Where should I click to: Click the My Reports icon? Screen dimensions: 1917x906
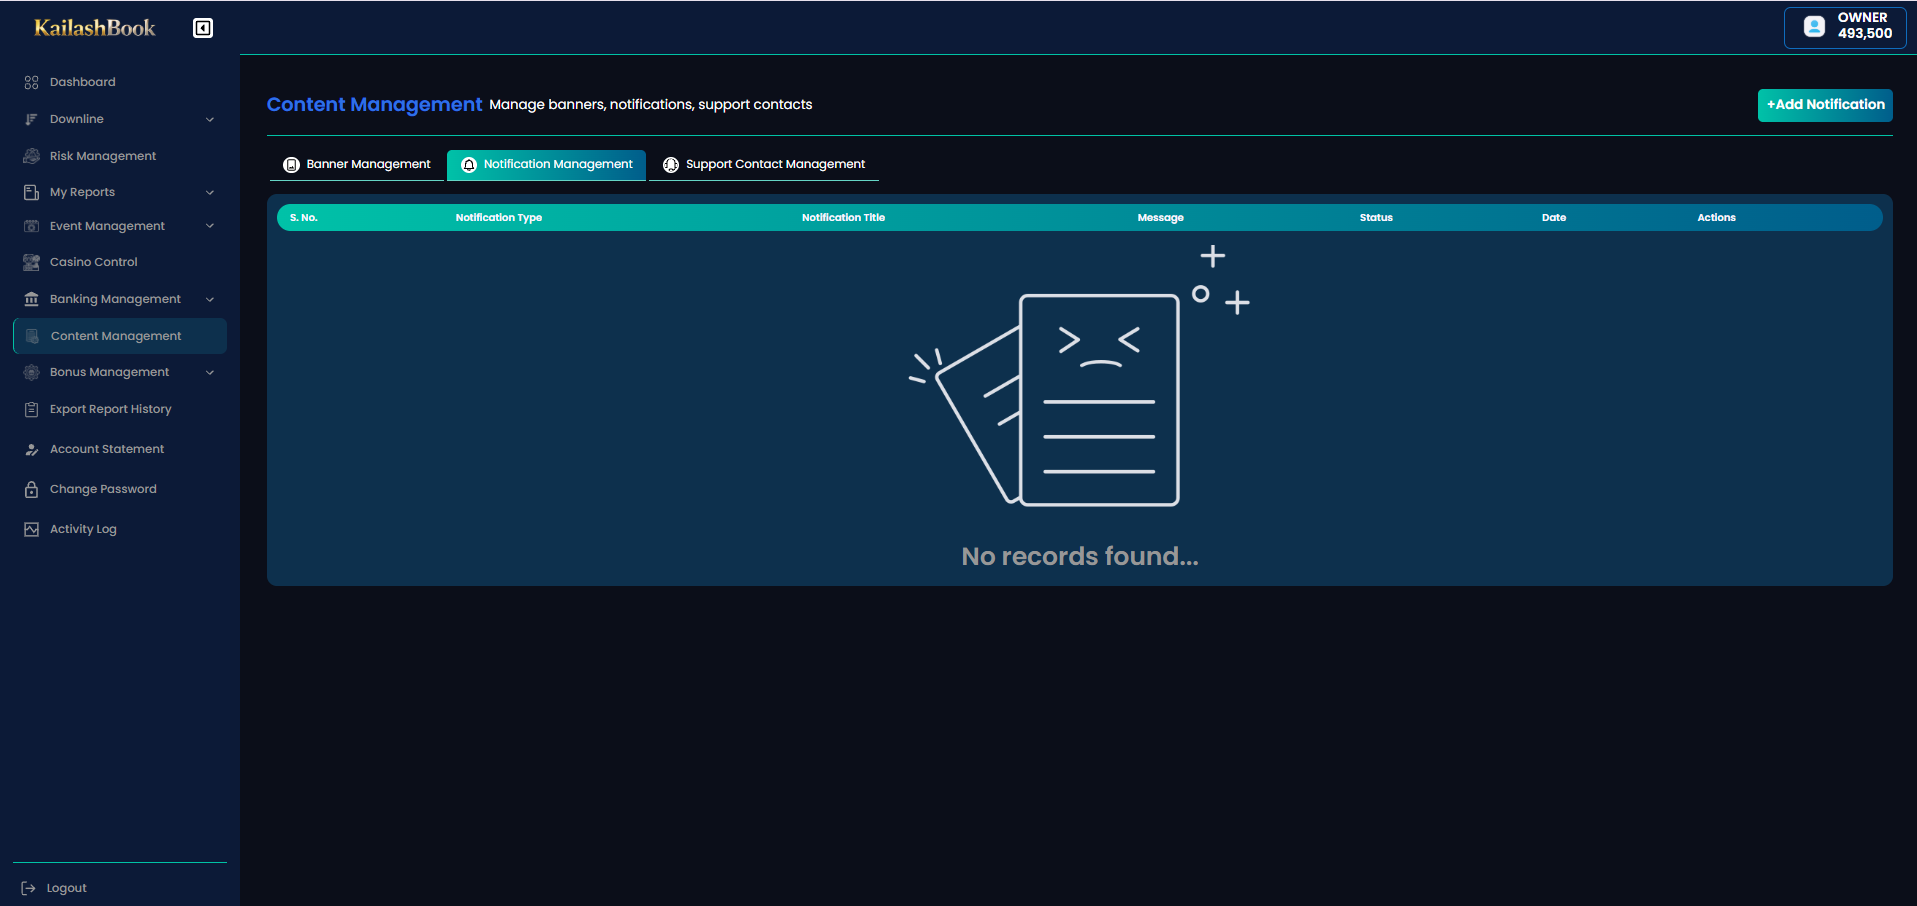(31, 192)
